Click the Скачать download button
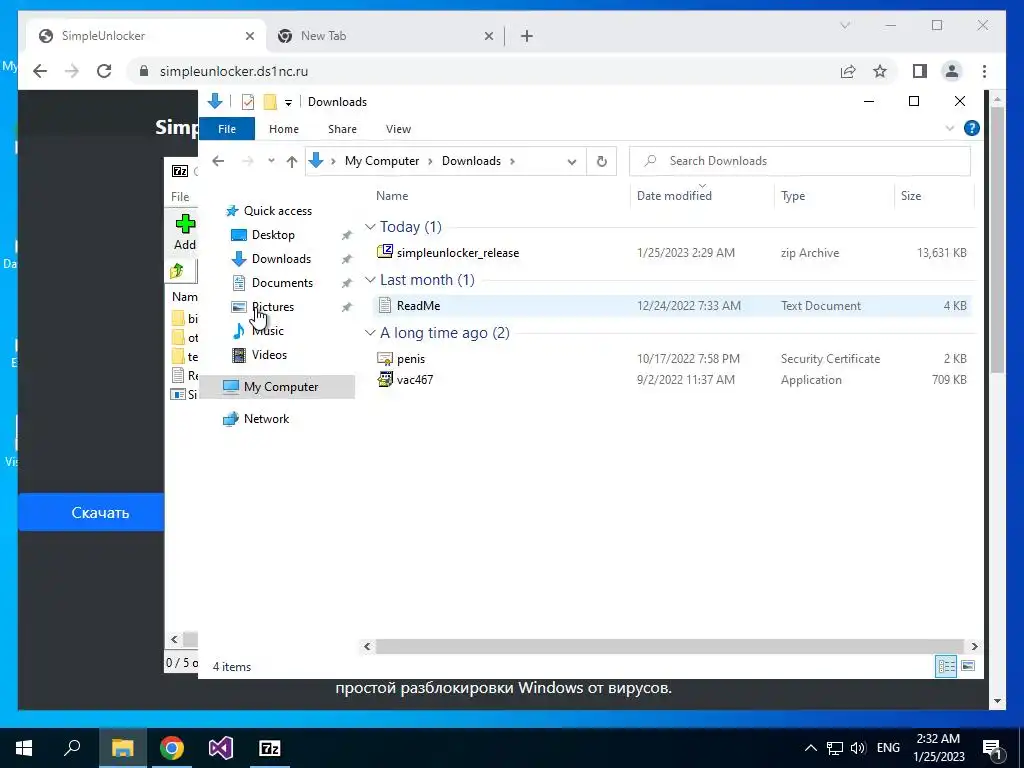Screen dimensions: 1024x768 91,513
